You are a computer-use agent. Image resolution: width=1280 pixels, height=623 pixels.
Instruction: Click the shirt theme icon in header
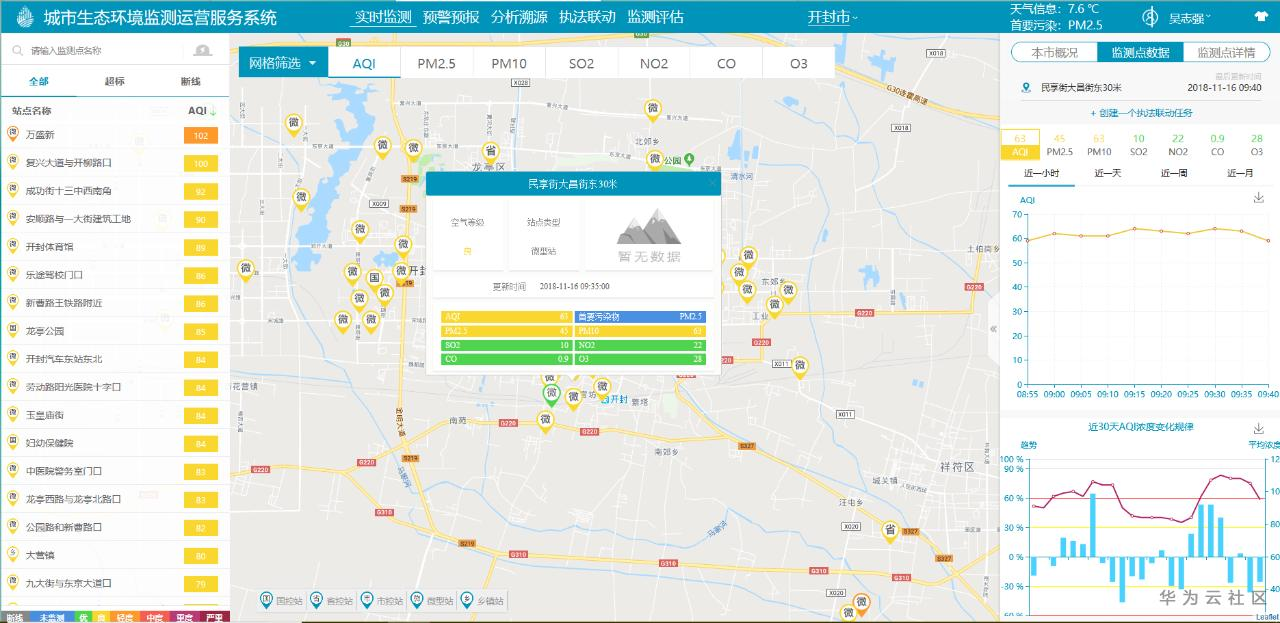[x=1261, y=17]
